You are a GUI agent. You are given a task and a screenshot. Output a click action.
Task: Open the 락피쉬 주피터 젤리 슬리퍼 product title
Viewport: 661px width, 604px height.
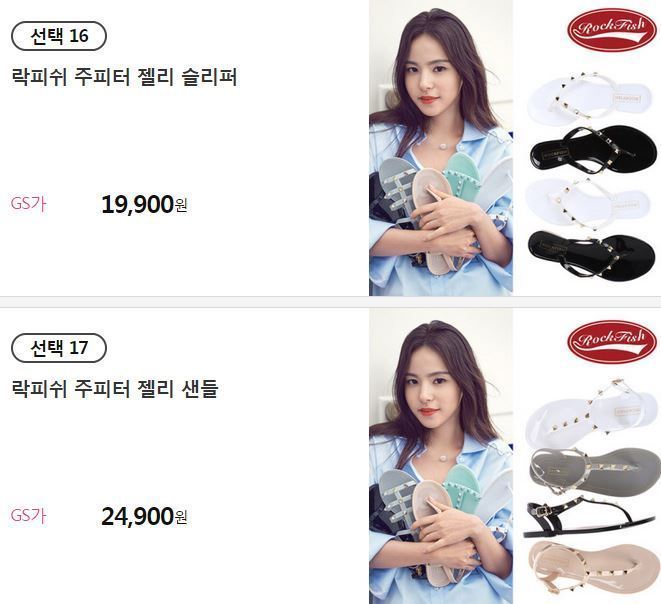tap(124, 77)
